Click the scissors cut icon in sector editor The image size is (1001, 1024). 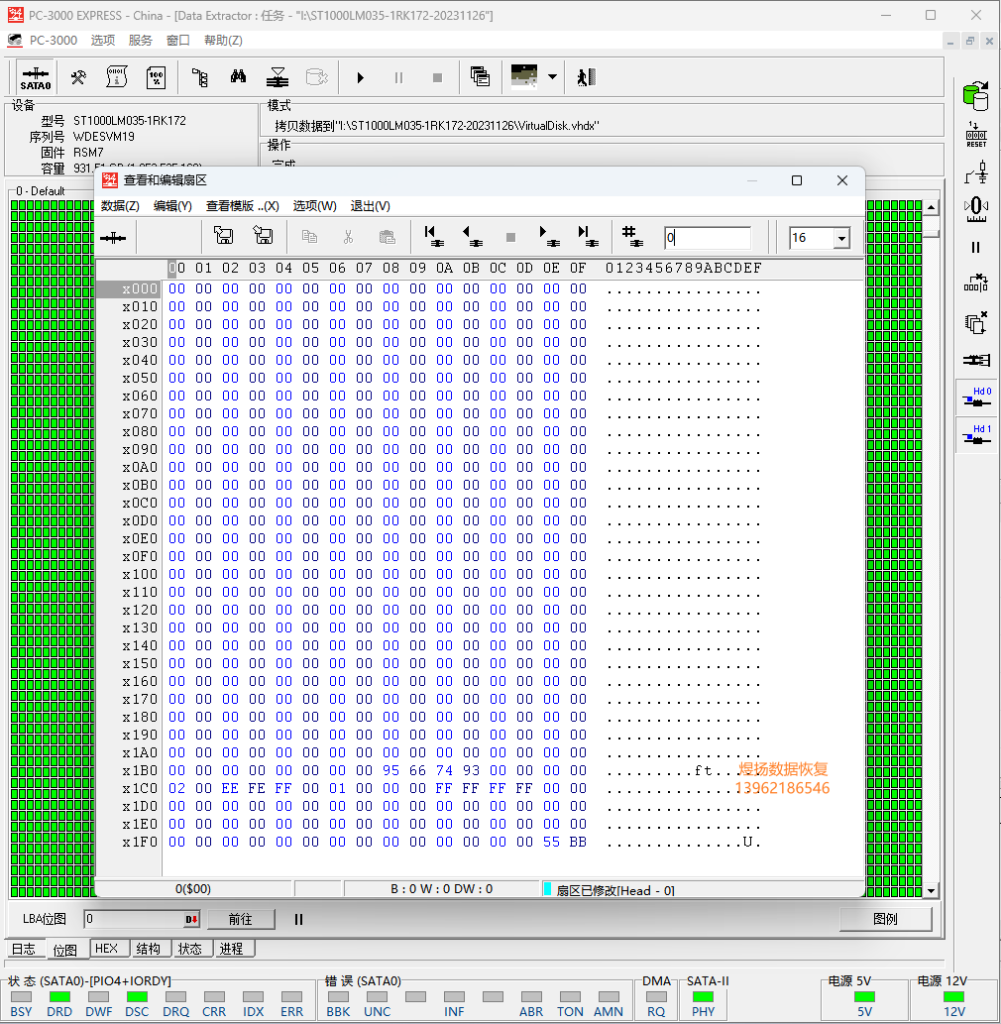click(349, 236)
